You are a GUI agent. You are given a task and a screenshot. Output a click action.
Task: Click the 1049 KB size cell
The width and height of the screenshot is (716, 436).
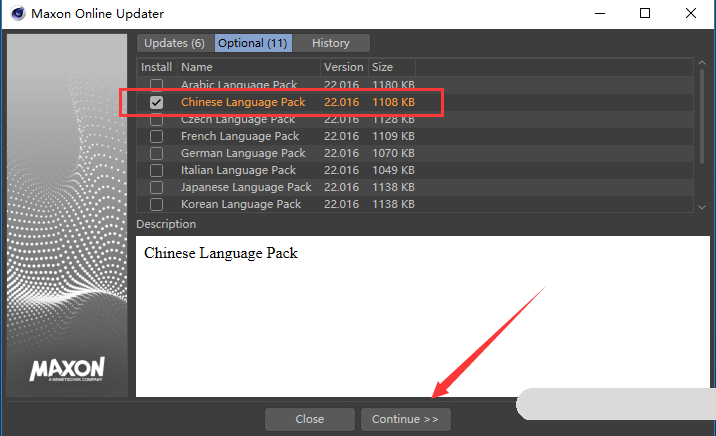click(393, 170)
